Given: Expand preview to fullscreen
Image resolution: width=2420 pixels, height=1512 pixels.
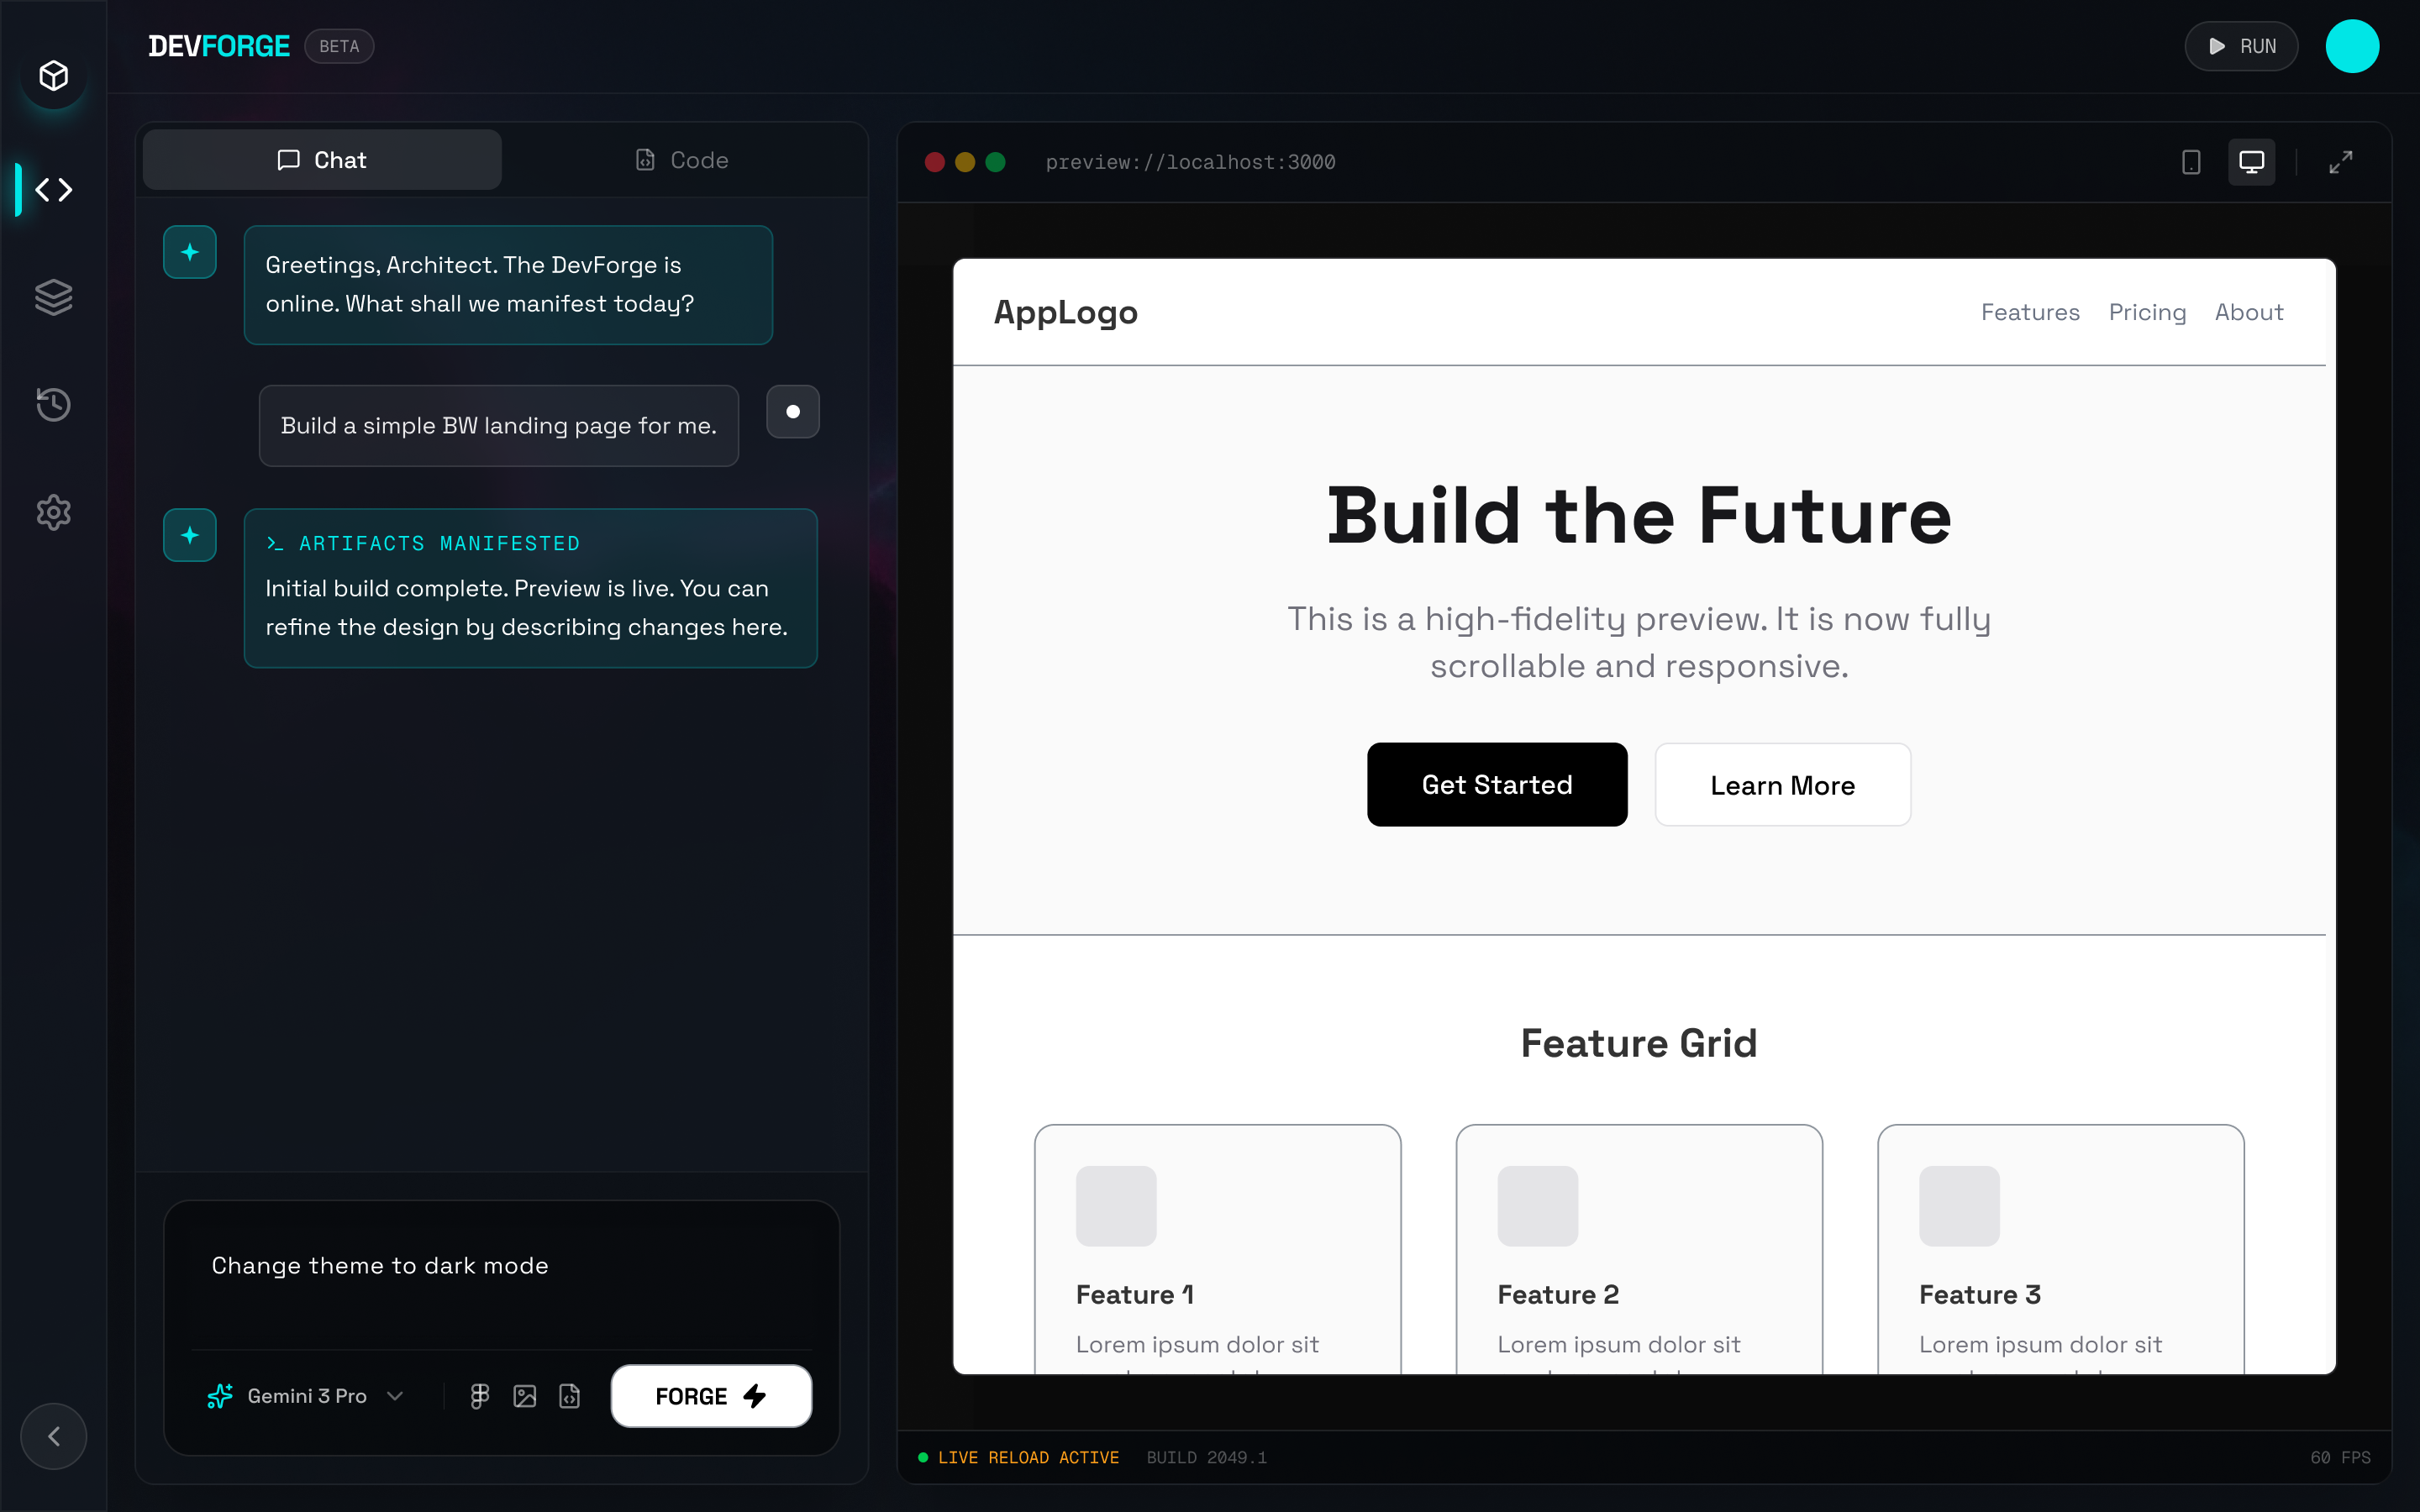Looking at the screenshot, I should (2340, 162).
